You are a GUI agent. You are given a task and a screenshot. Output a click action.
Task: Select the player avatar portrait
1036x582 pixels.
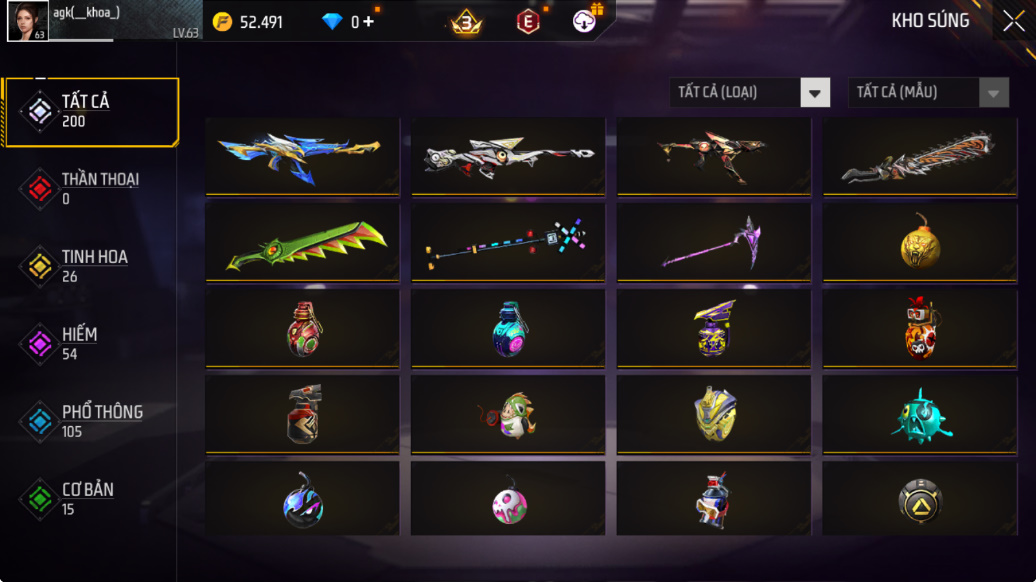tap(28, 21)
